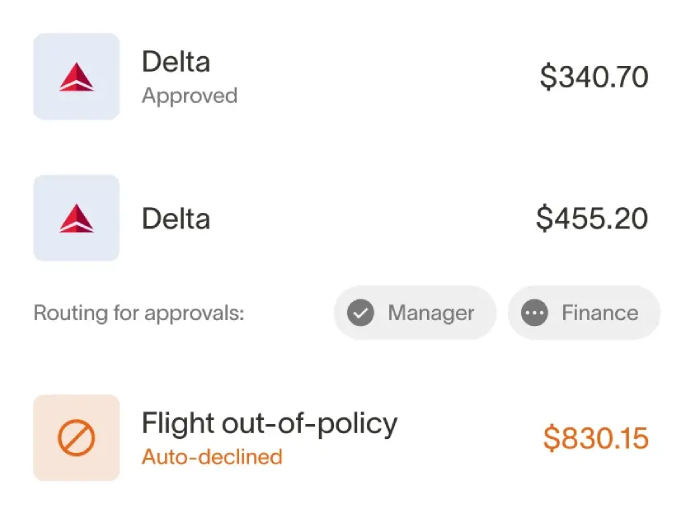Open the Delta title on the $455.20 expense
Image resolution: width=700 pixels, height=514 pixels.
176,218
